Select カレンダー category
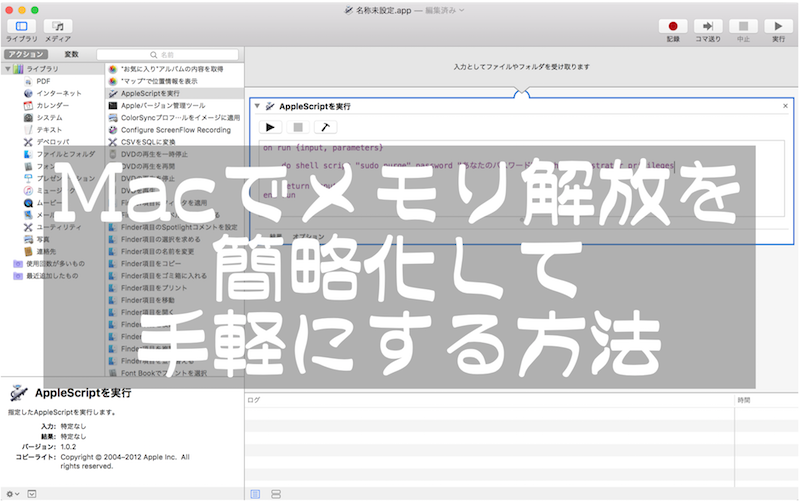 click(x=52, y=106)
